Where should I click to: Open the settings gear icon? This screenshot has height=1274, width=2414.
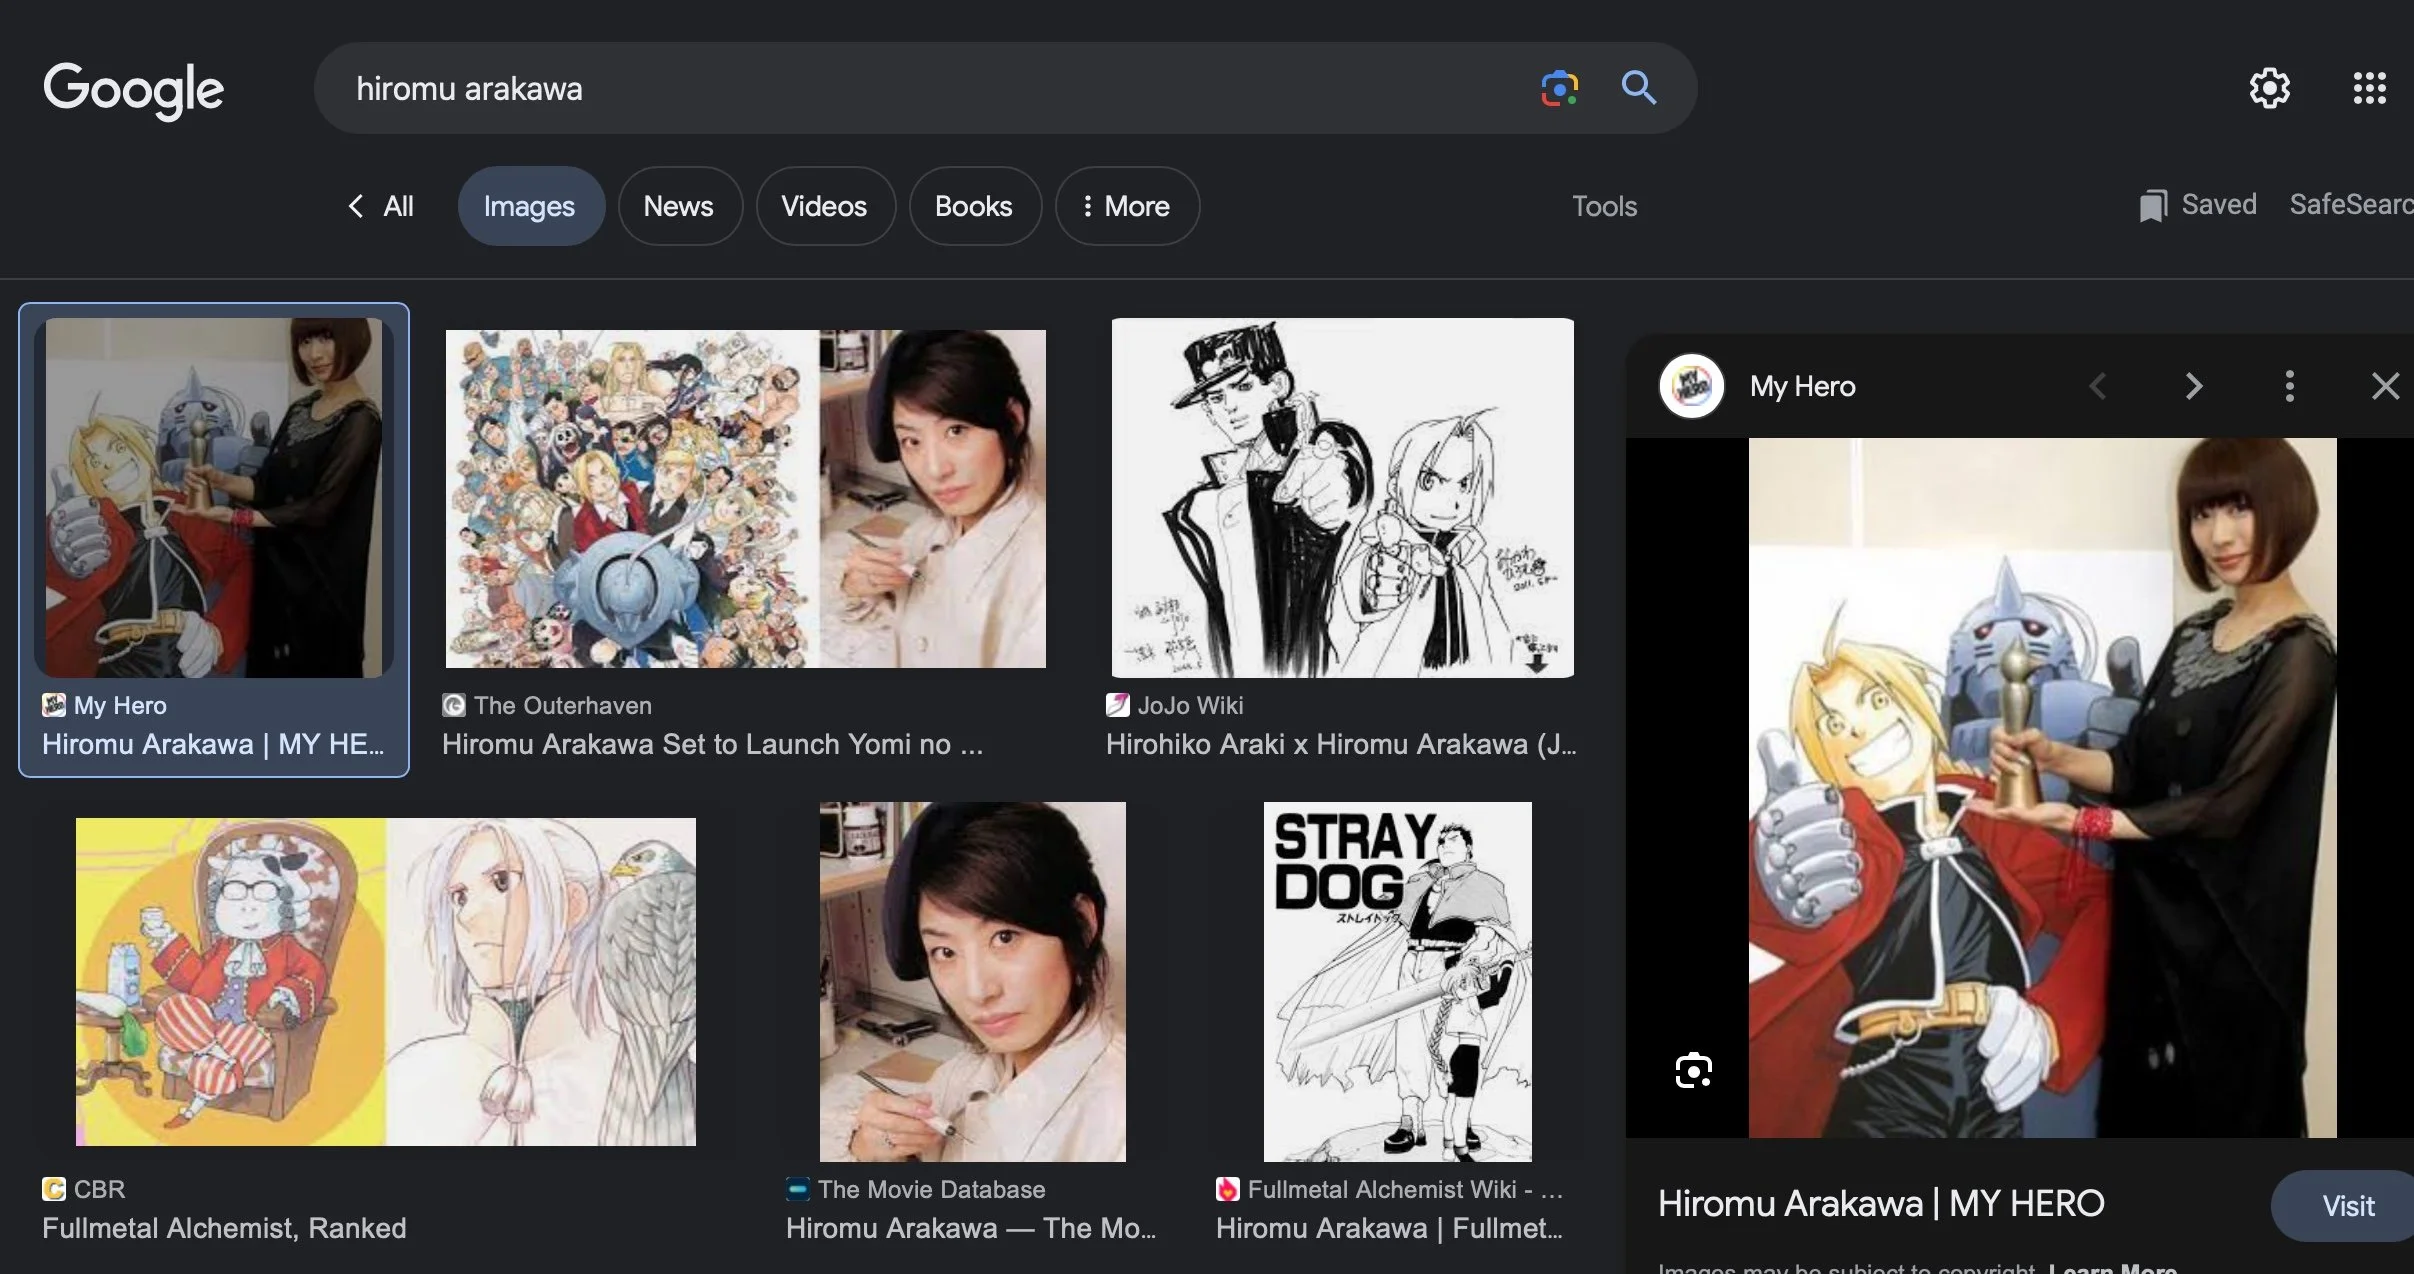point(2269,88)
